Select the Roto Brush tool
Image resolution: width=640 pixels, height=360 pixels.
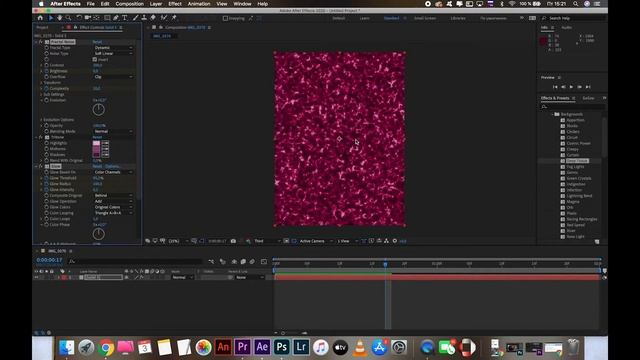(x=164, y=18)
